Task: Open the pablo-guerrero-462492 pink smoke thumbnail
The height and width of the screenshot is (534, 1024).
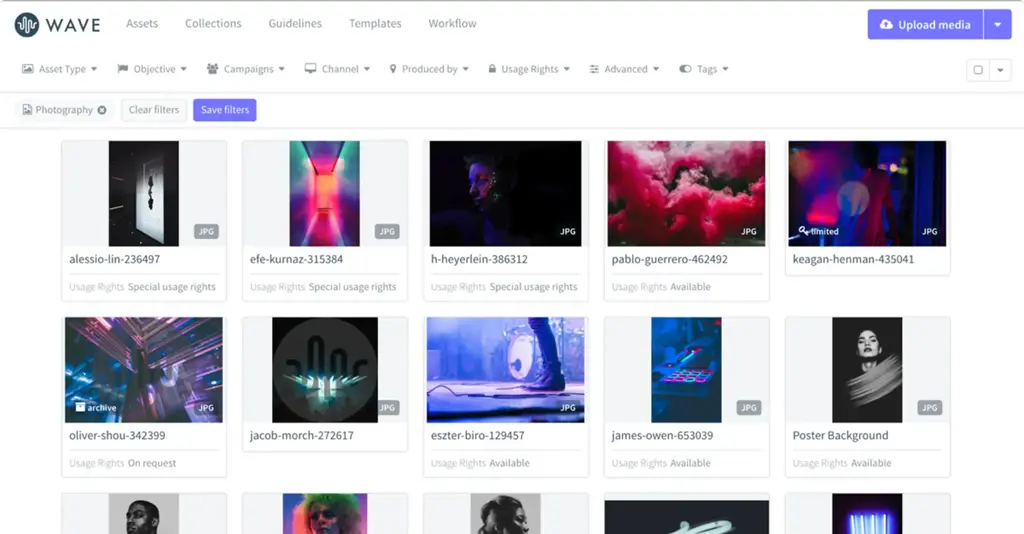Action: 686,194
